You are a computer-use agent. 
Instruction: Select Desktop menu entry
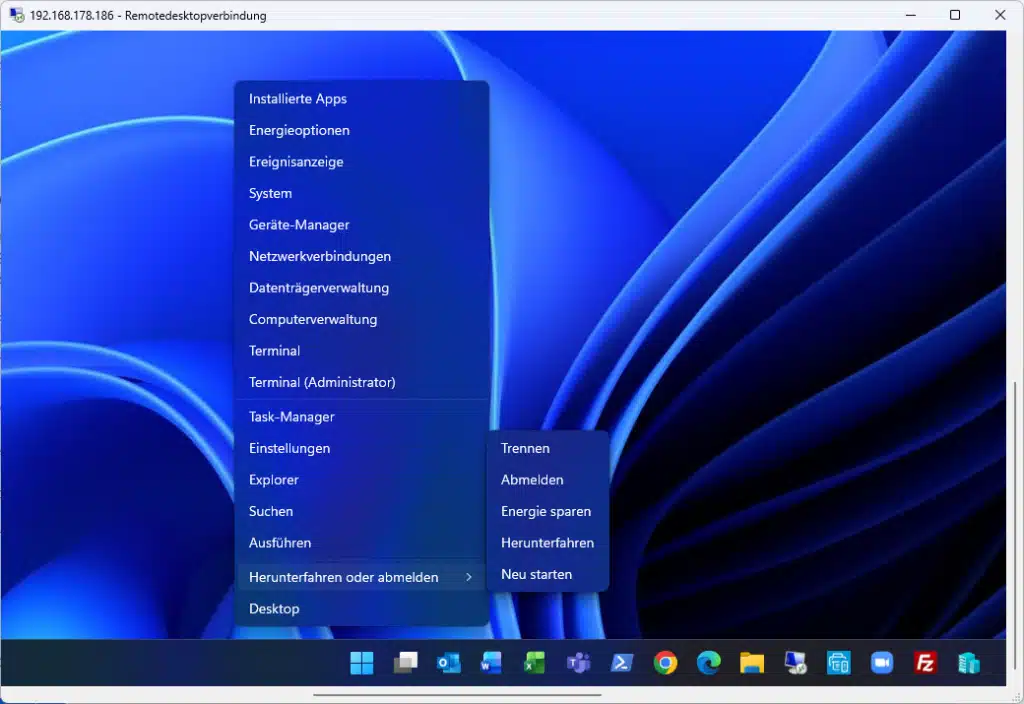point(361,609)
